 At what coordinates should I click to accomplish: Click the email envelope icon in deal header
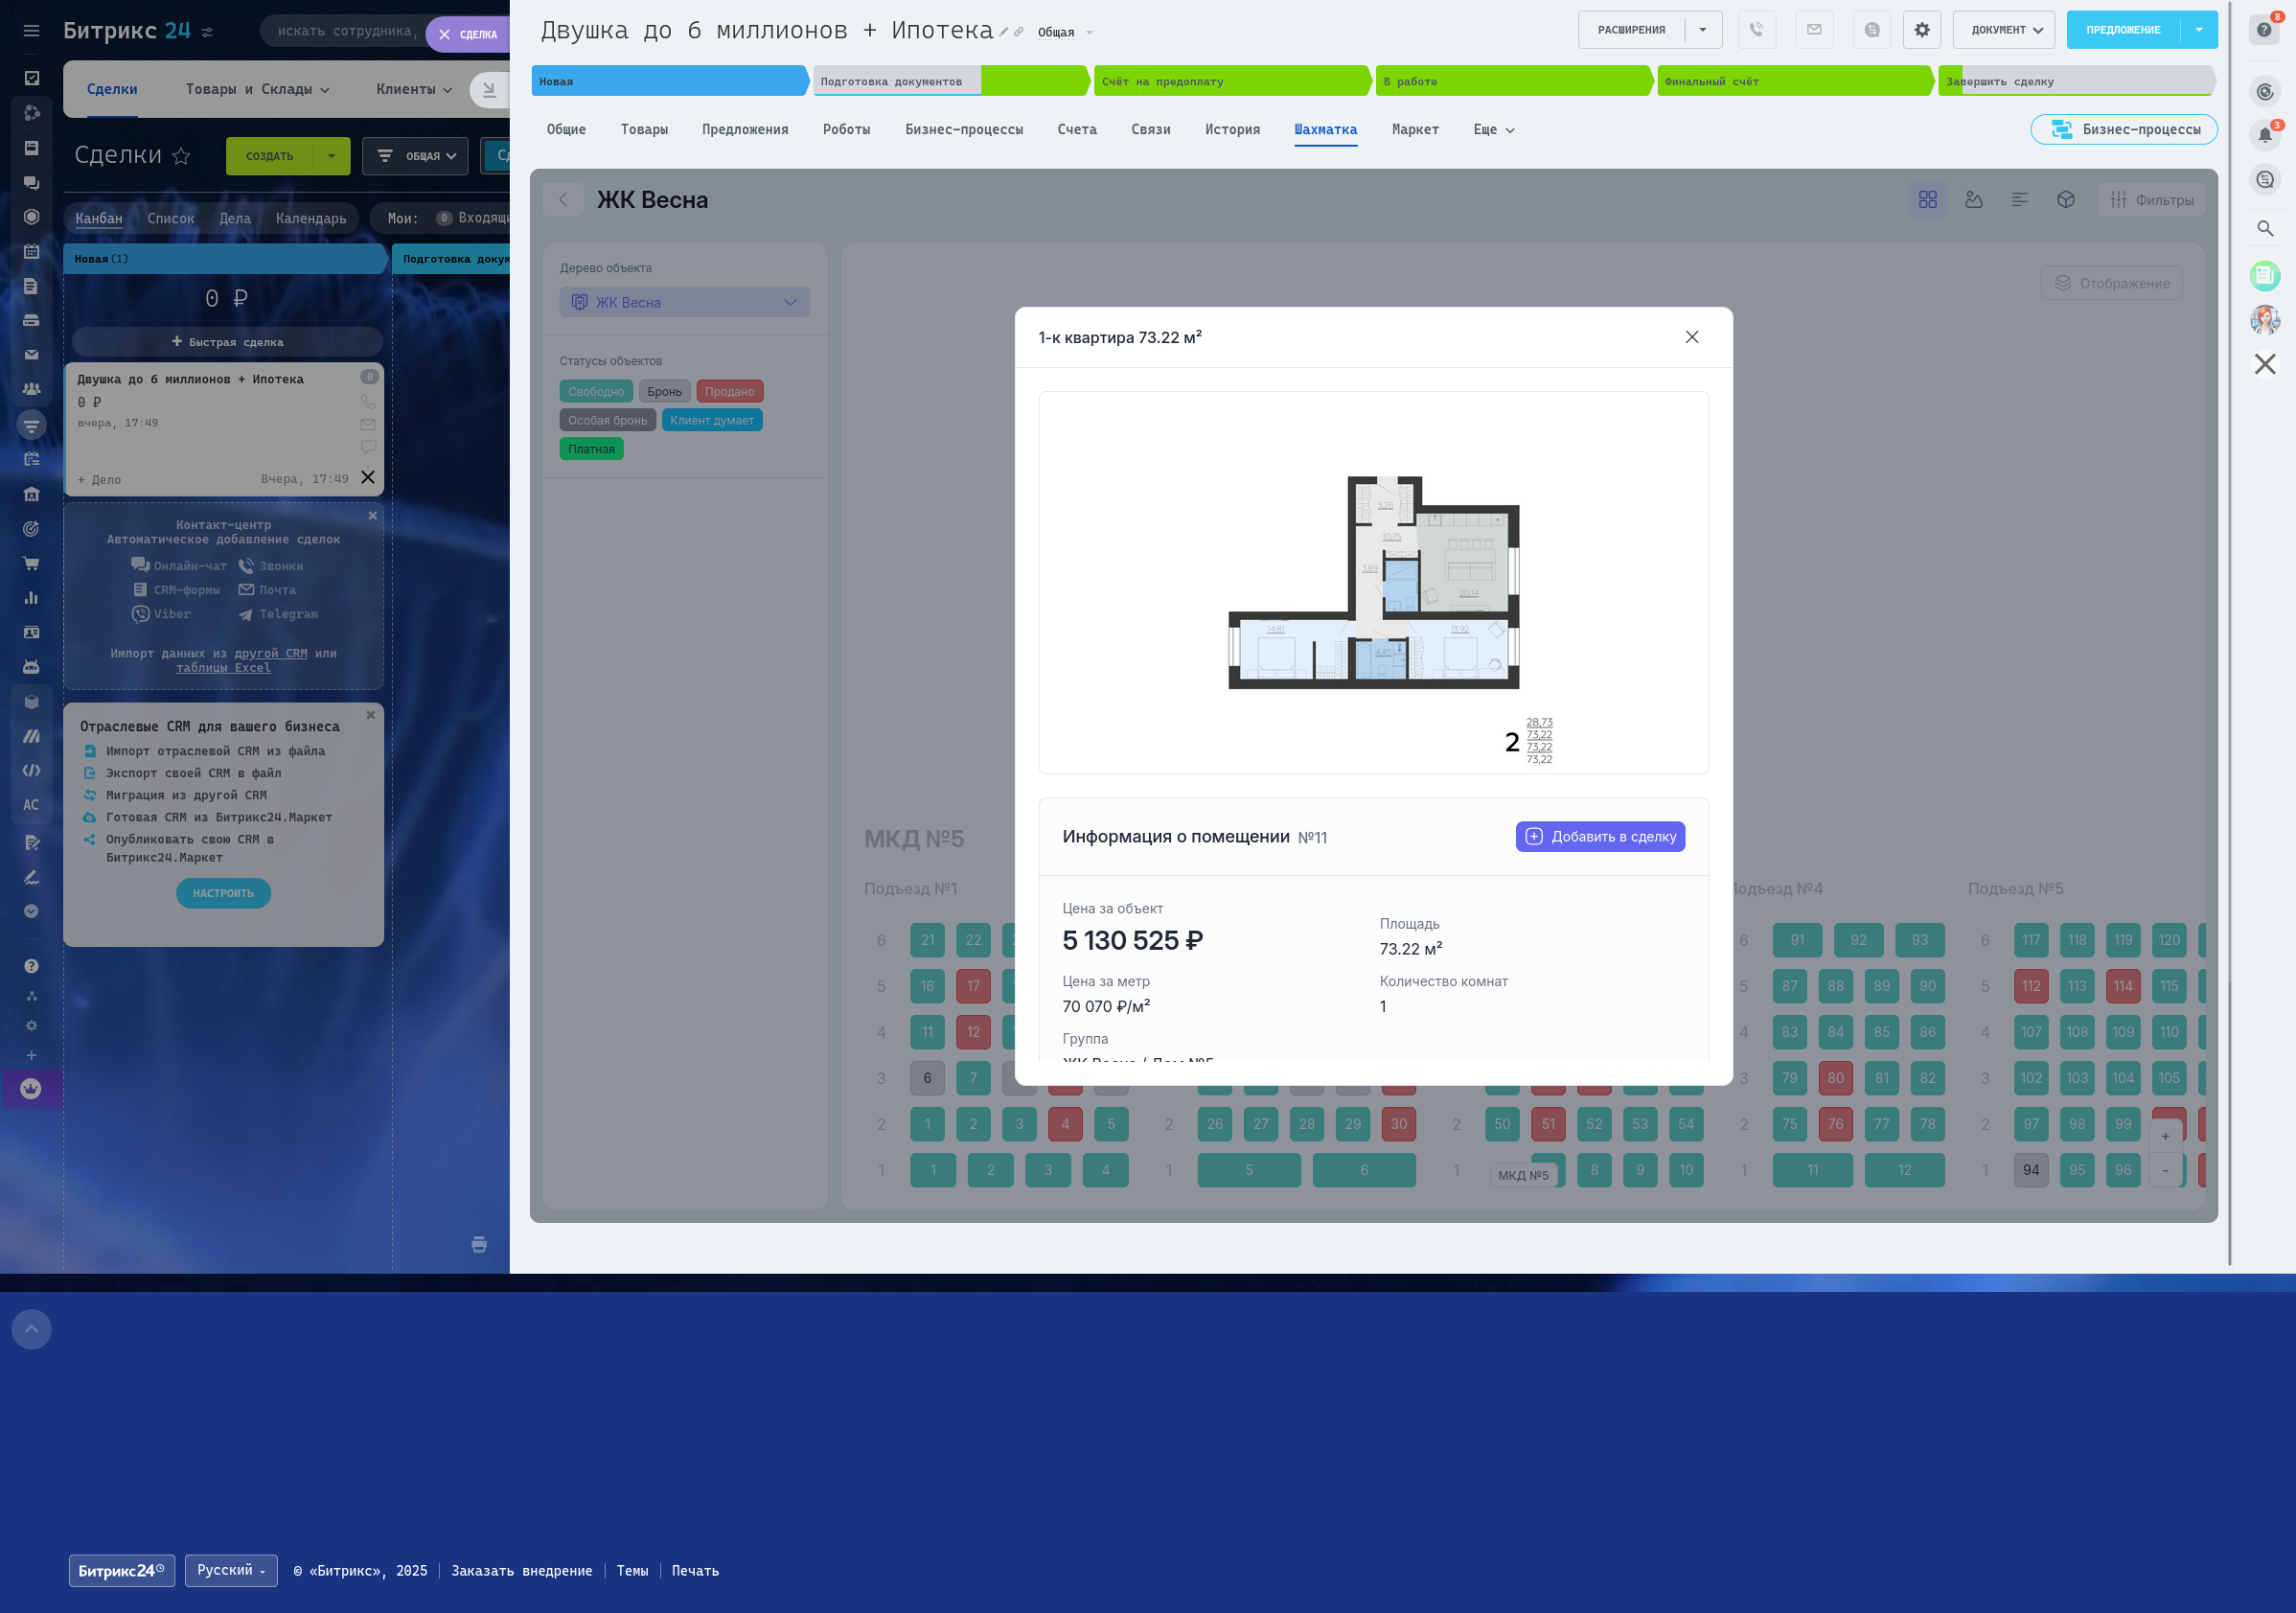click(x=1814, y=30)
